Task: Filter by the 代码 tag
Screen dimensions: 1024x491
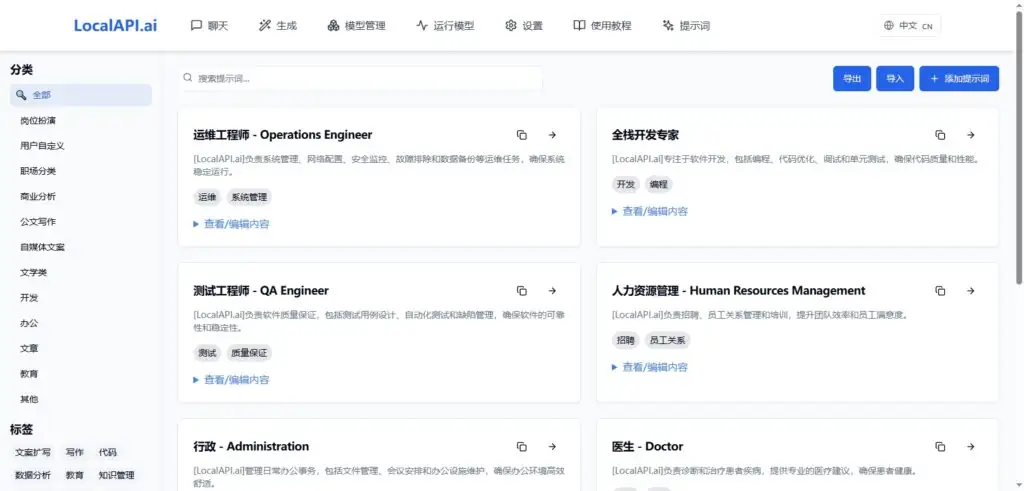Action: [108, 452]
